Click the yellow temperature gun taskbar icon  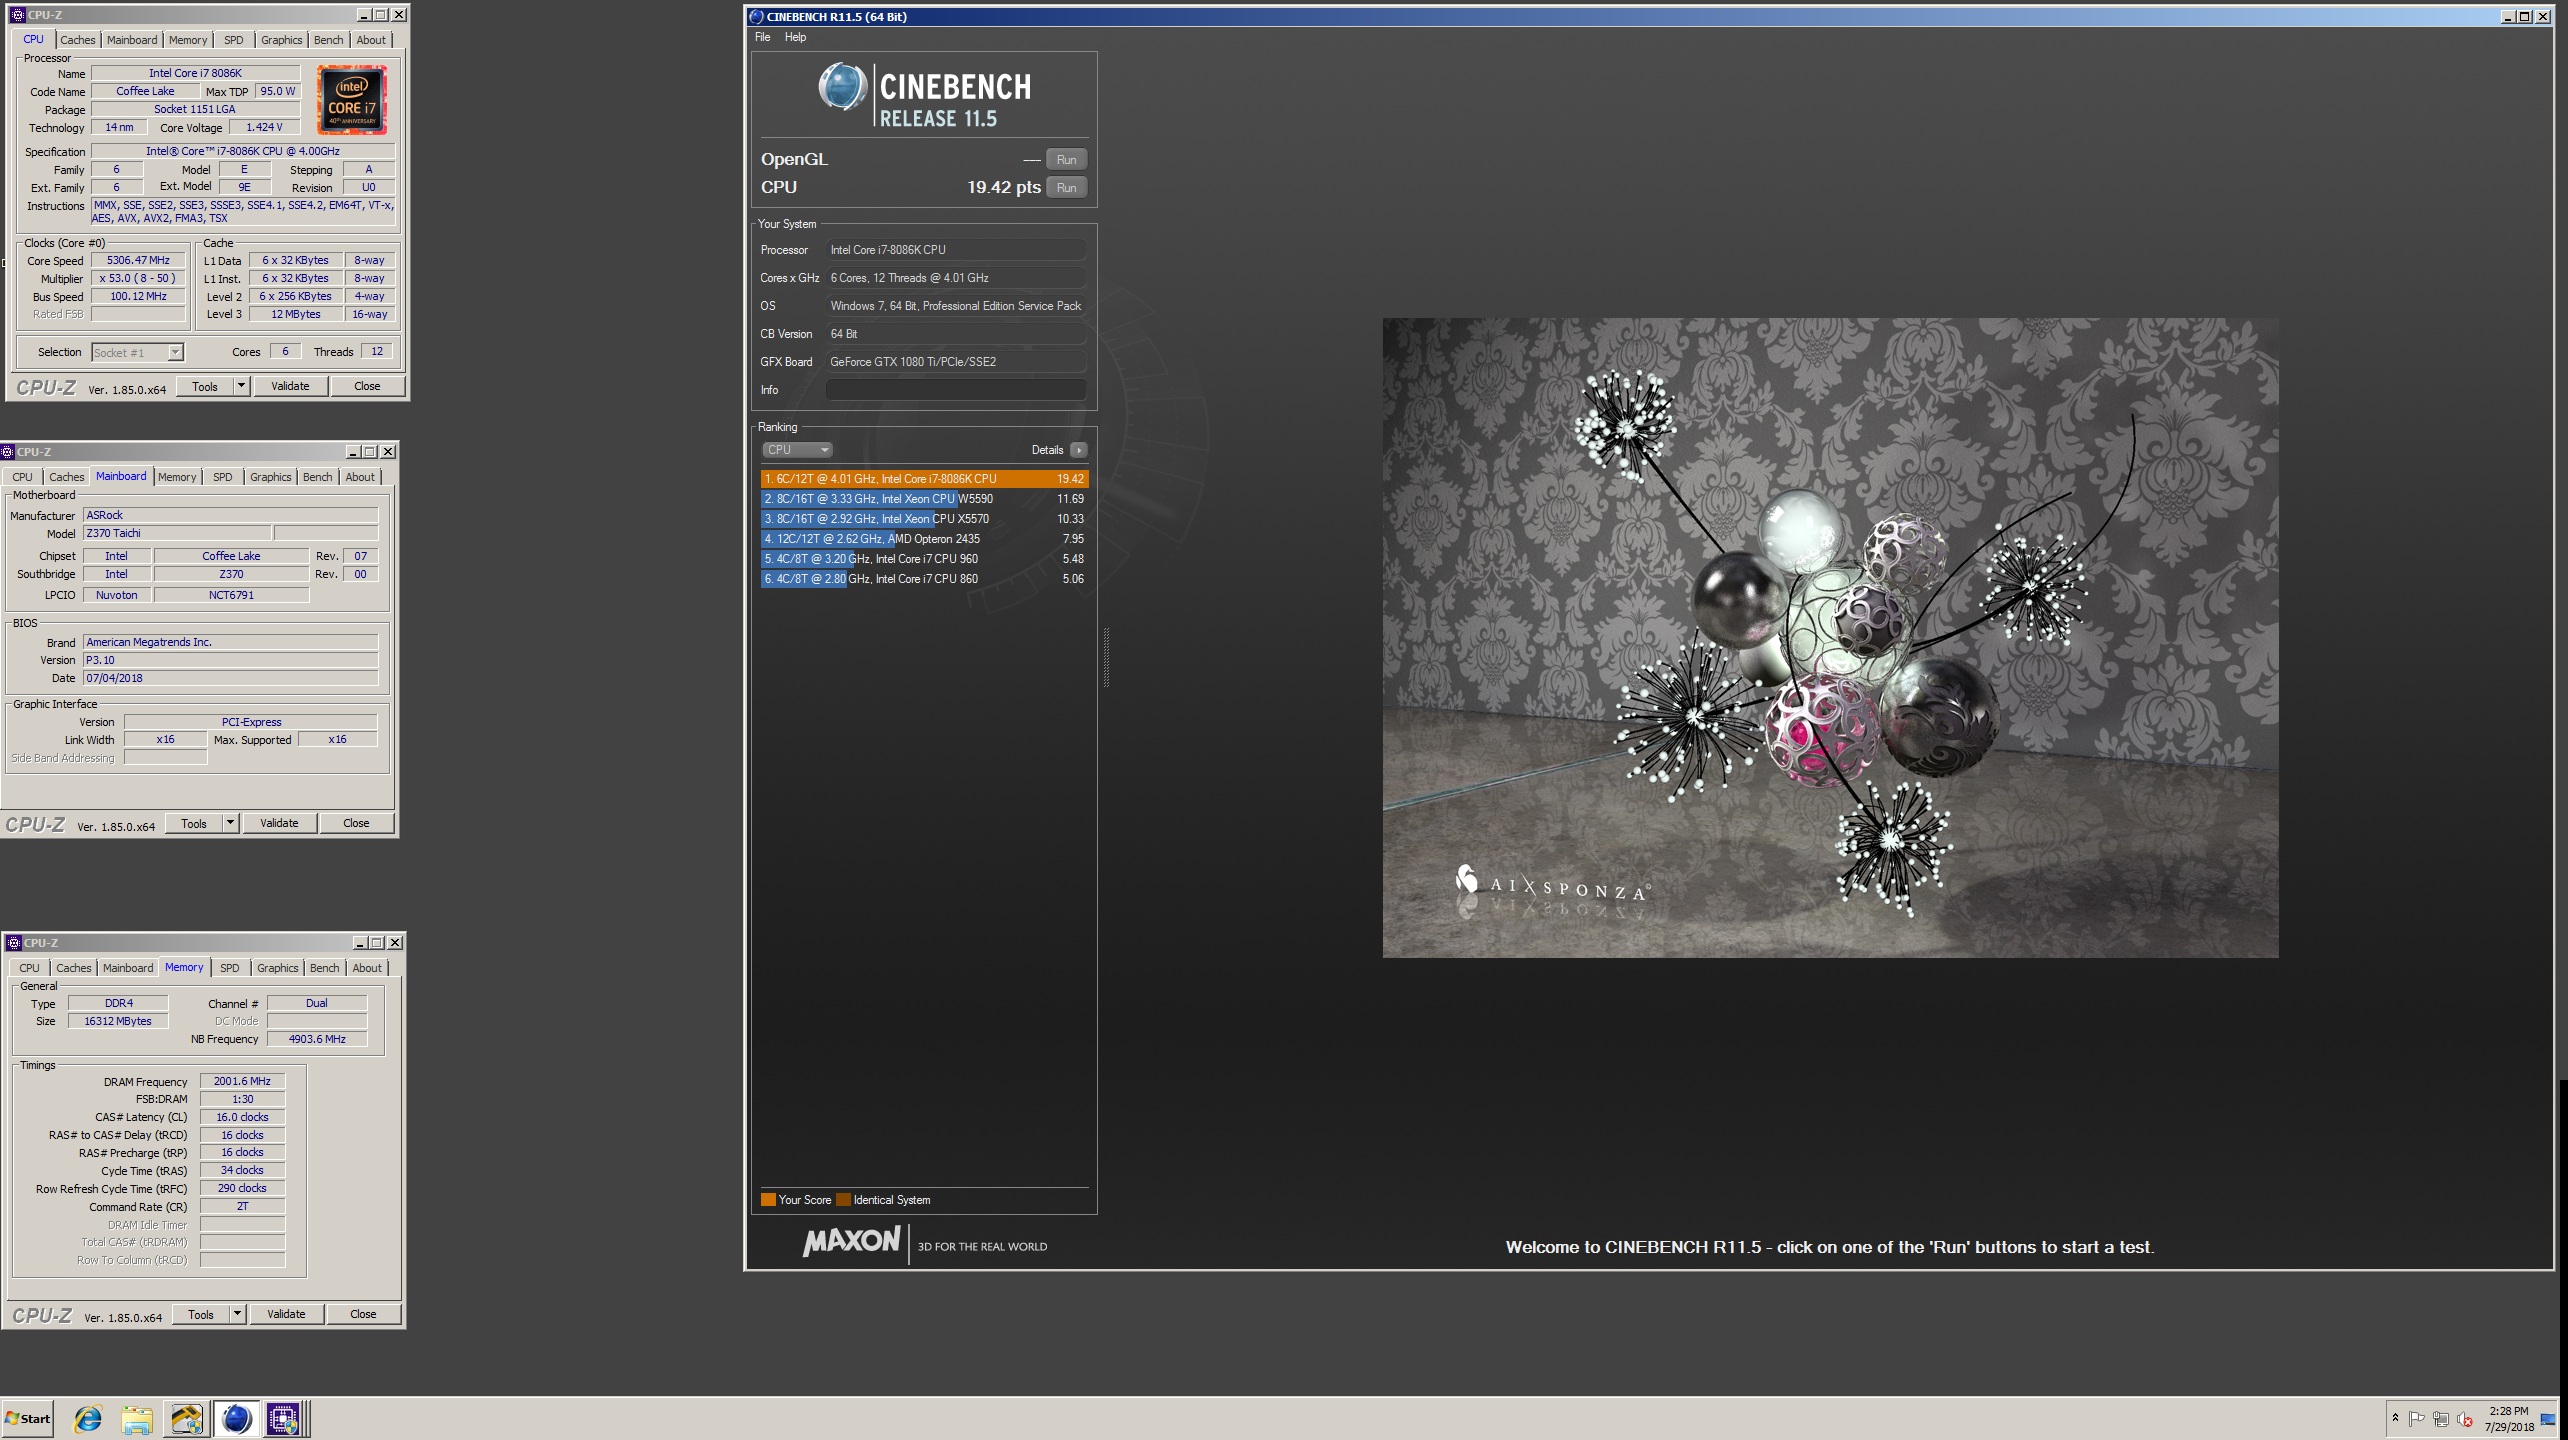(186, 1419)
